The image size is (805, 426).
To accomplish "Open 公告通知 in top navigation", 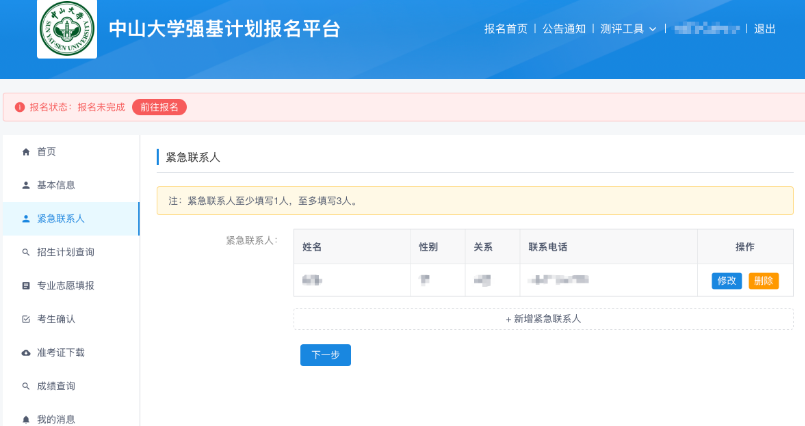I will tap(564, 29).
